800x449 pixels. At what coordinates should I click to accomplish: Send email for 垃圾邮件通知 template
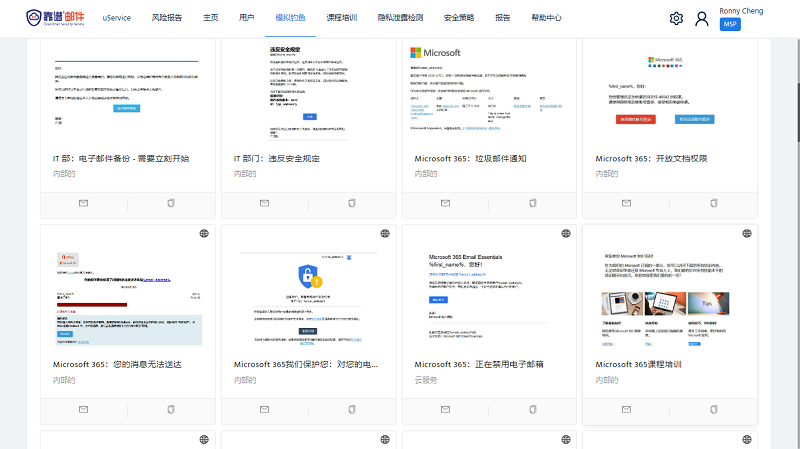tap(445, 203)
